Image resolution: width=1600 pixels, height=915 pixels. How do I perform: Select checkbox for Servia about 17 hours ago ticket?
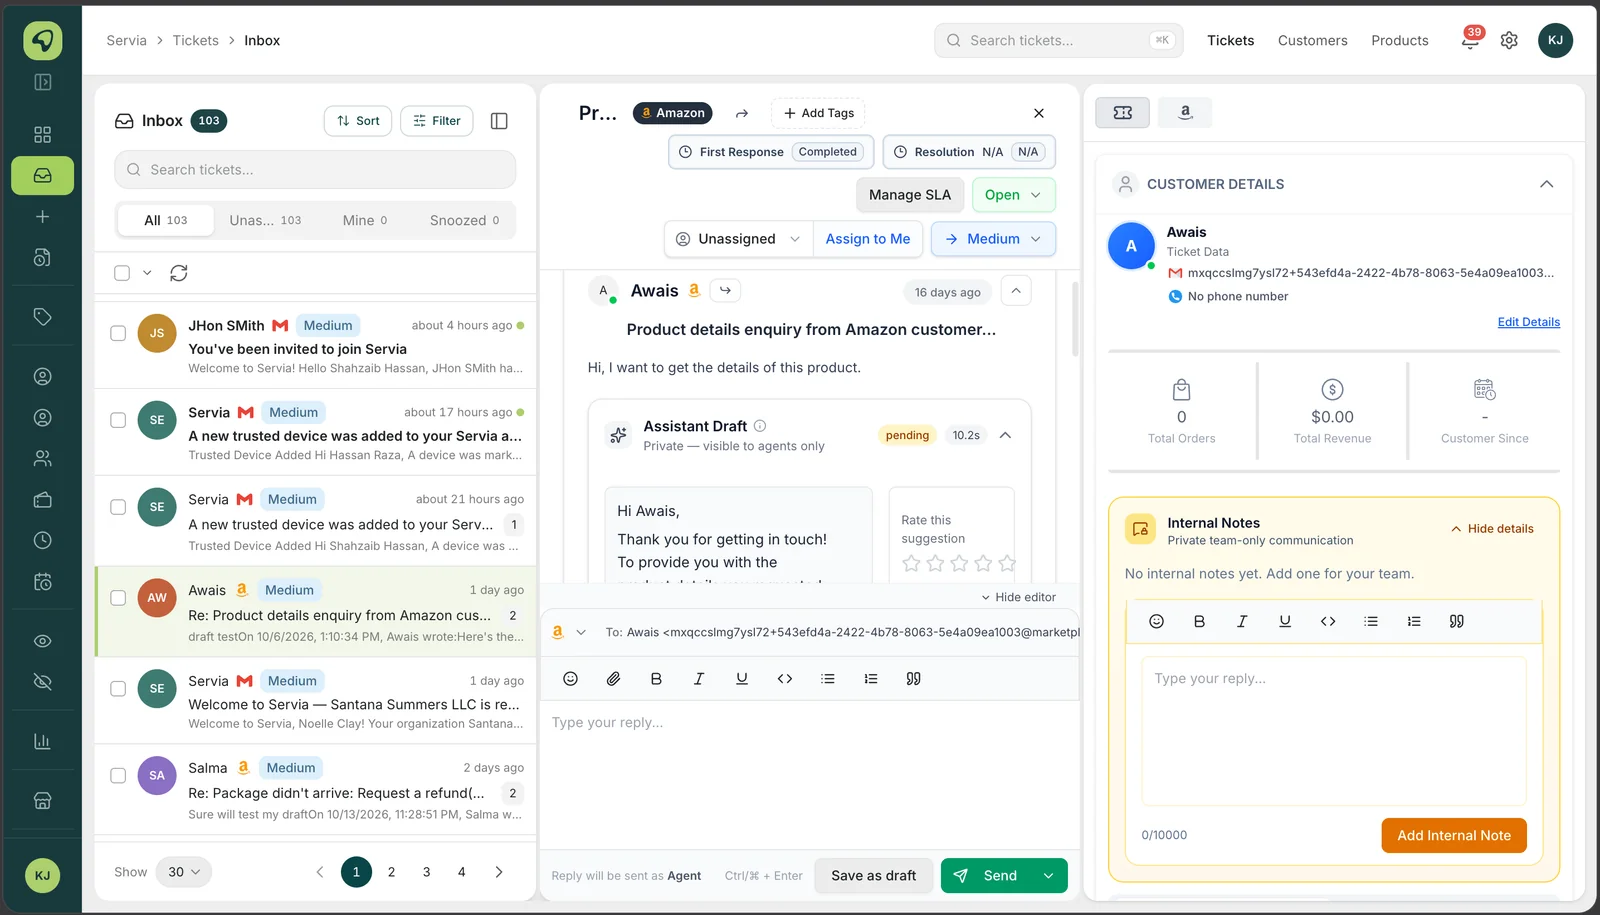118,420
